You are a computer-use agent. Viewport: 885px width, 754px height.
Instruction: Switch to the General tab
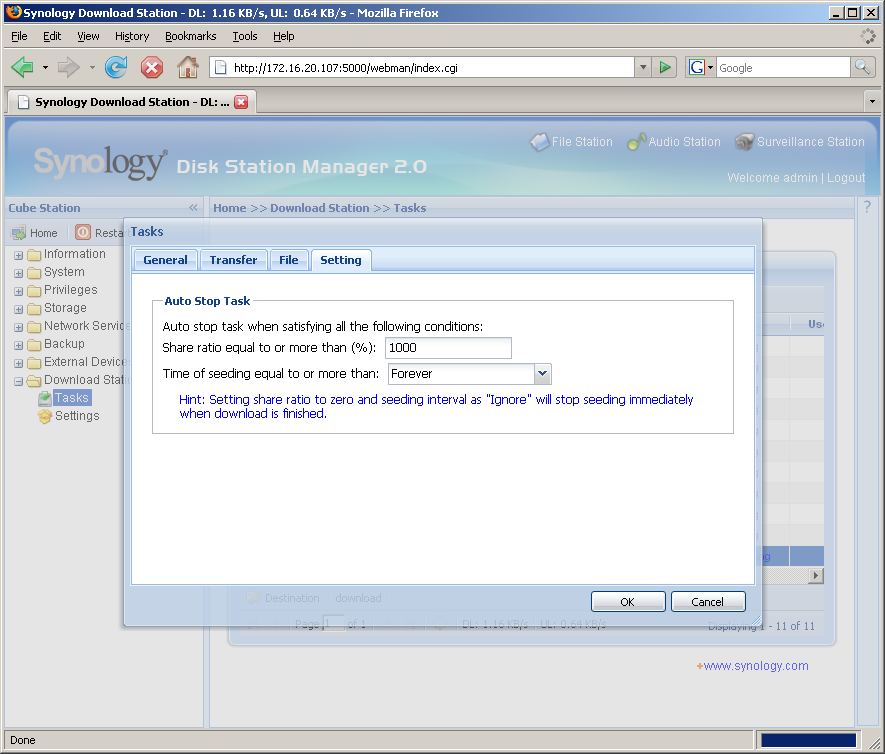coord(165,260)
